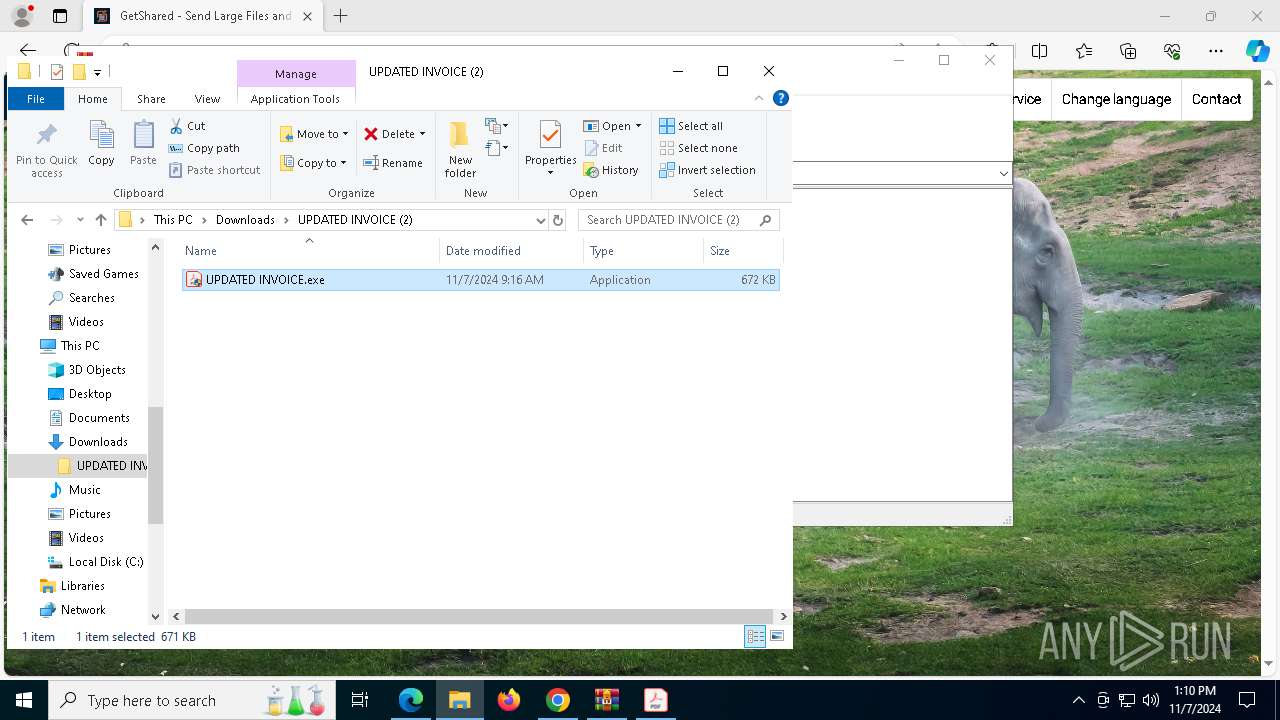The width and height of the screenshot is (1280, 720).
Task: Click the UPDATED INVOICE.exe file icon
Action: (194, 280)
